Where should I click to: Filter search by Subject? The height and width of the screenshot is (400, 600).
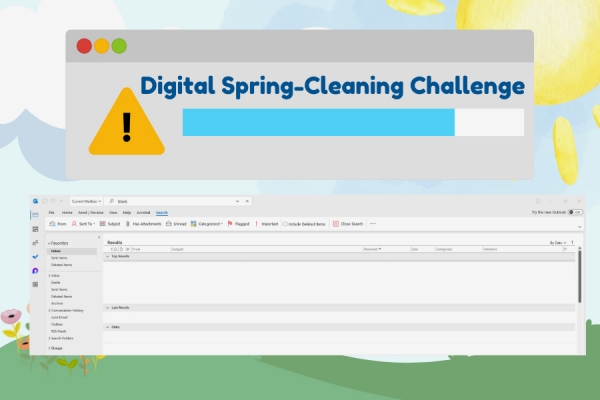tap(110, 224)
